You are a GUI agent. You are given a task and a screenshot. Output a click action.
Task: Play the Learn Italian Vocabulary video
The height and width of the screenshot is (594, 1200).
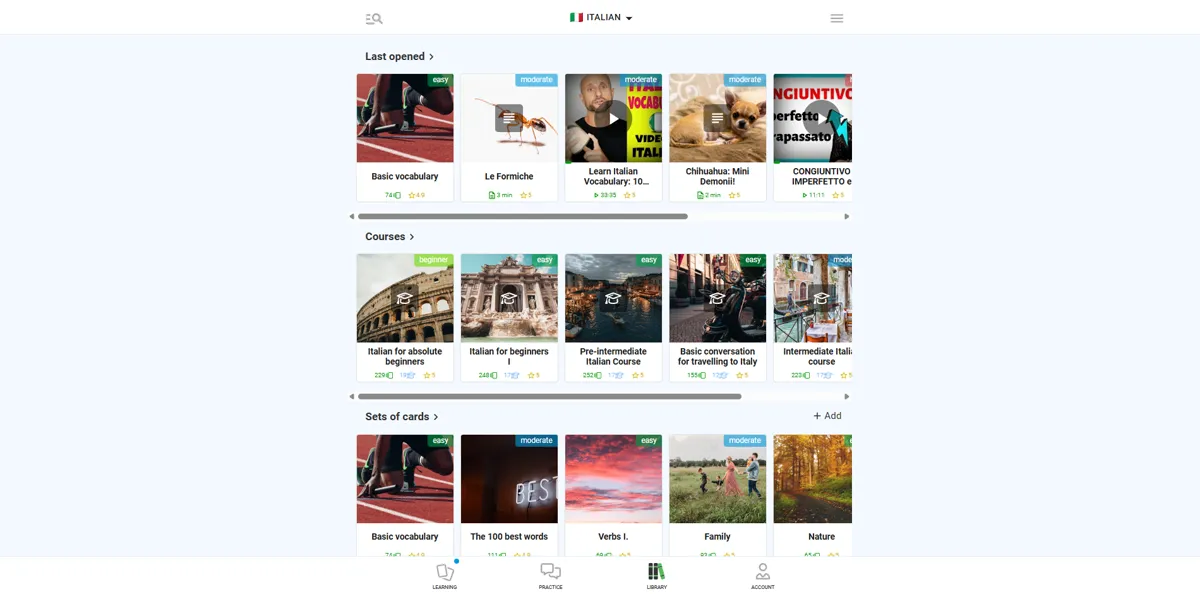(613, 117)
